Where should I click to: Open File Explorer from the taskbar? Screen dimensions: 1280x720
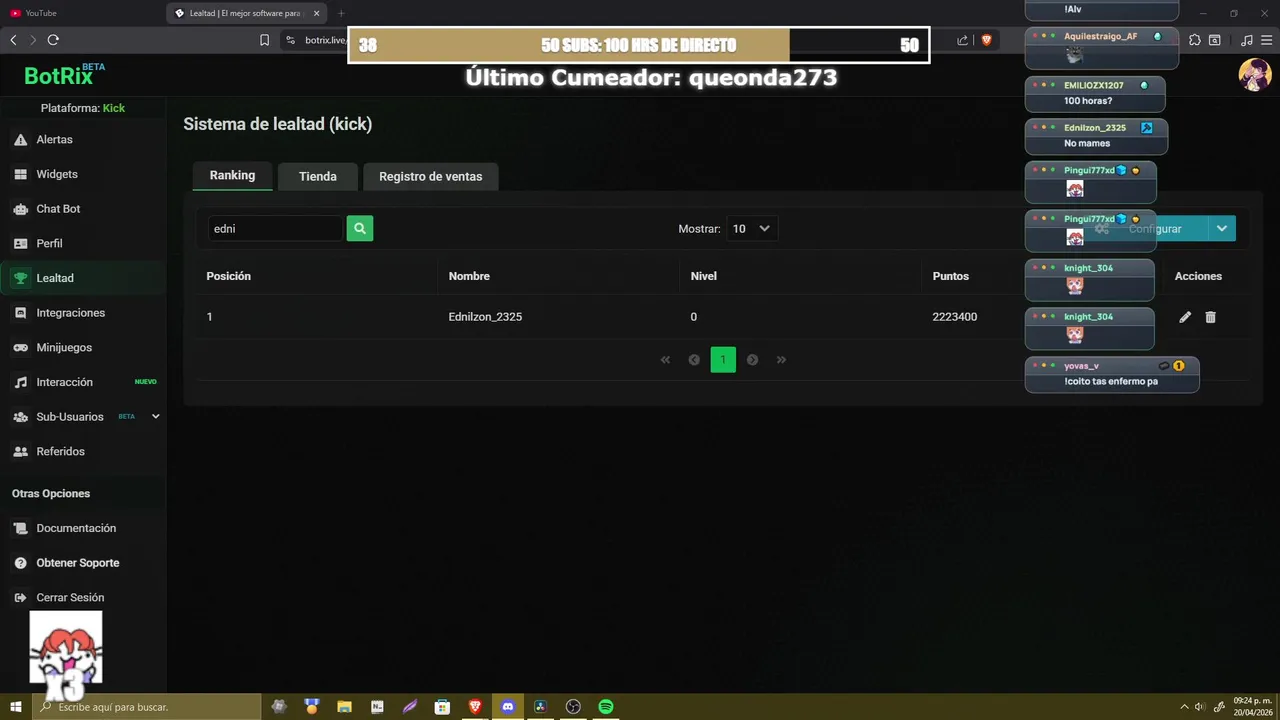pyautogui.click(x=344, y=707)
